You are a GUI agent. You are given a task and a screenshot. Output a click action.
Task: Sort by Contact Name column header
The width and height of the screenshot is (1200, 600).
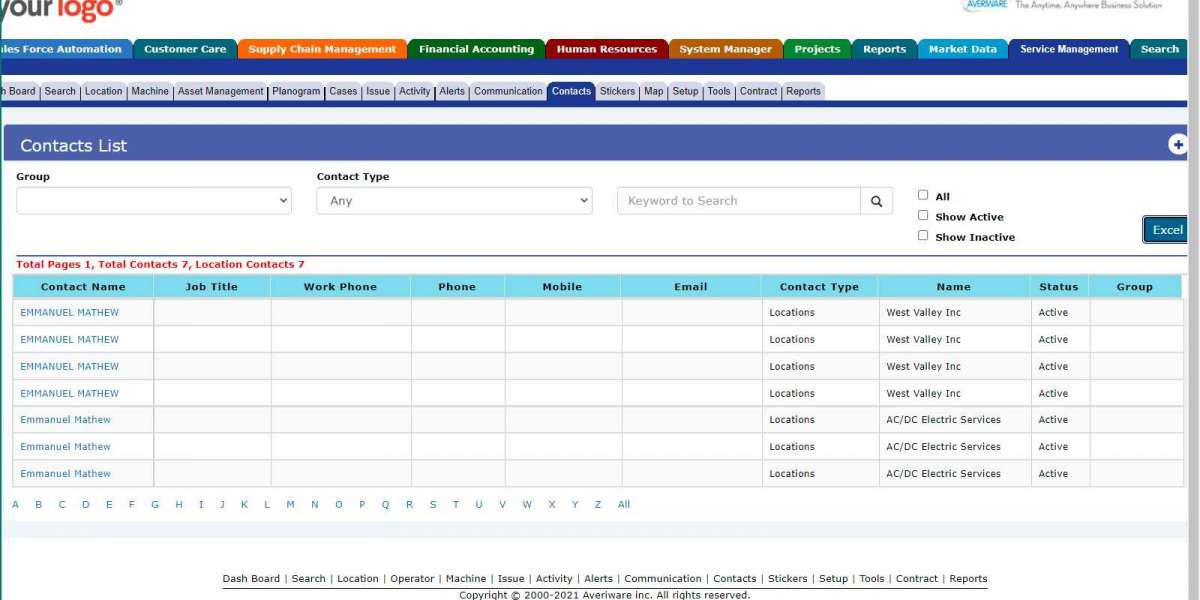[x=83, y=287]
